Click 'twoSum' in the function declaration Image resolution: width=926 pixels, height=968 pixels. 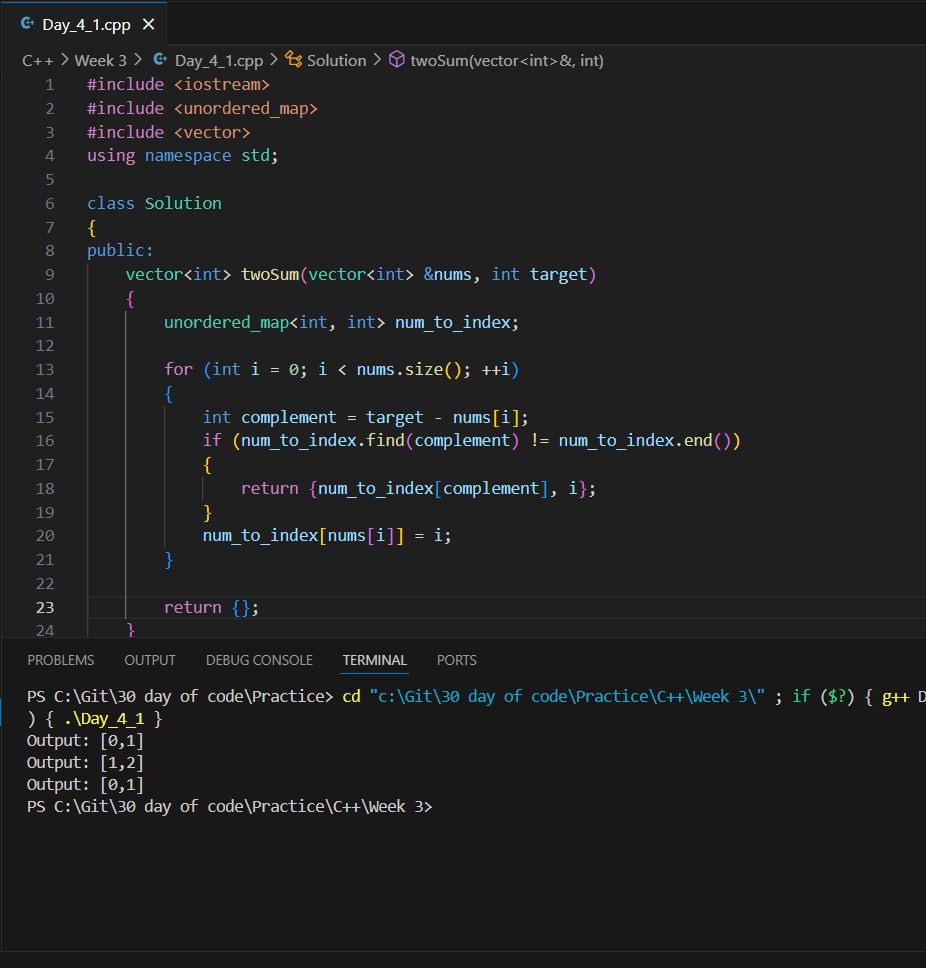pos(270,275)
